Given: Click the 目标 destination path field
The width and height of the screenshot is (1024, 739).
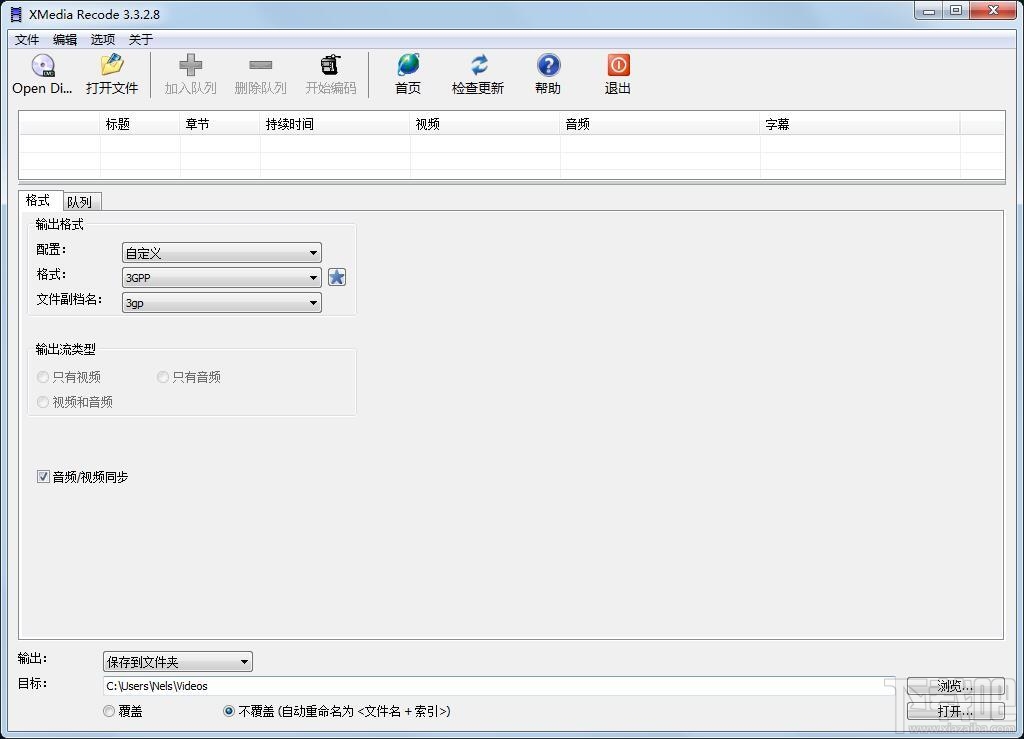Looking at the screenshot, I should [x=400, y=686].
